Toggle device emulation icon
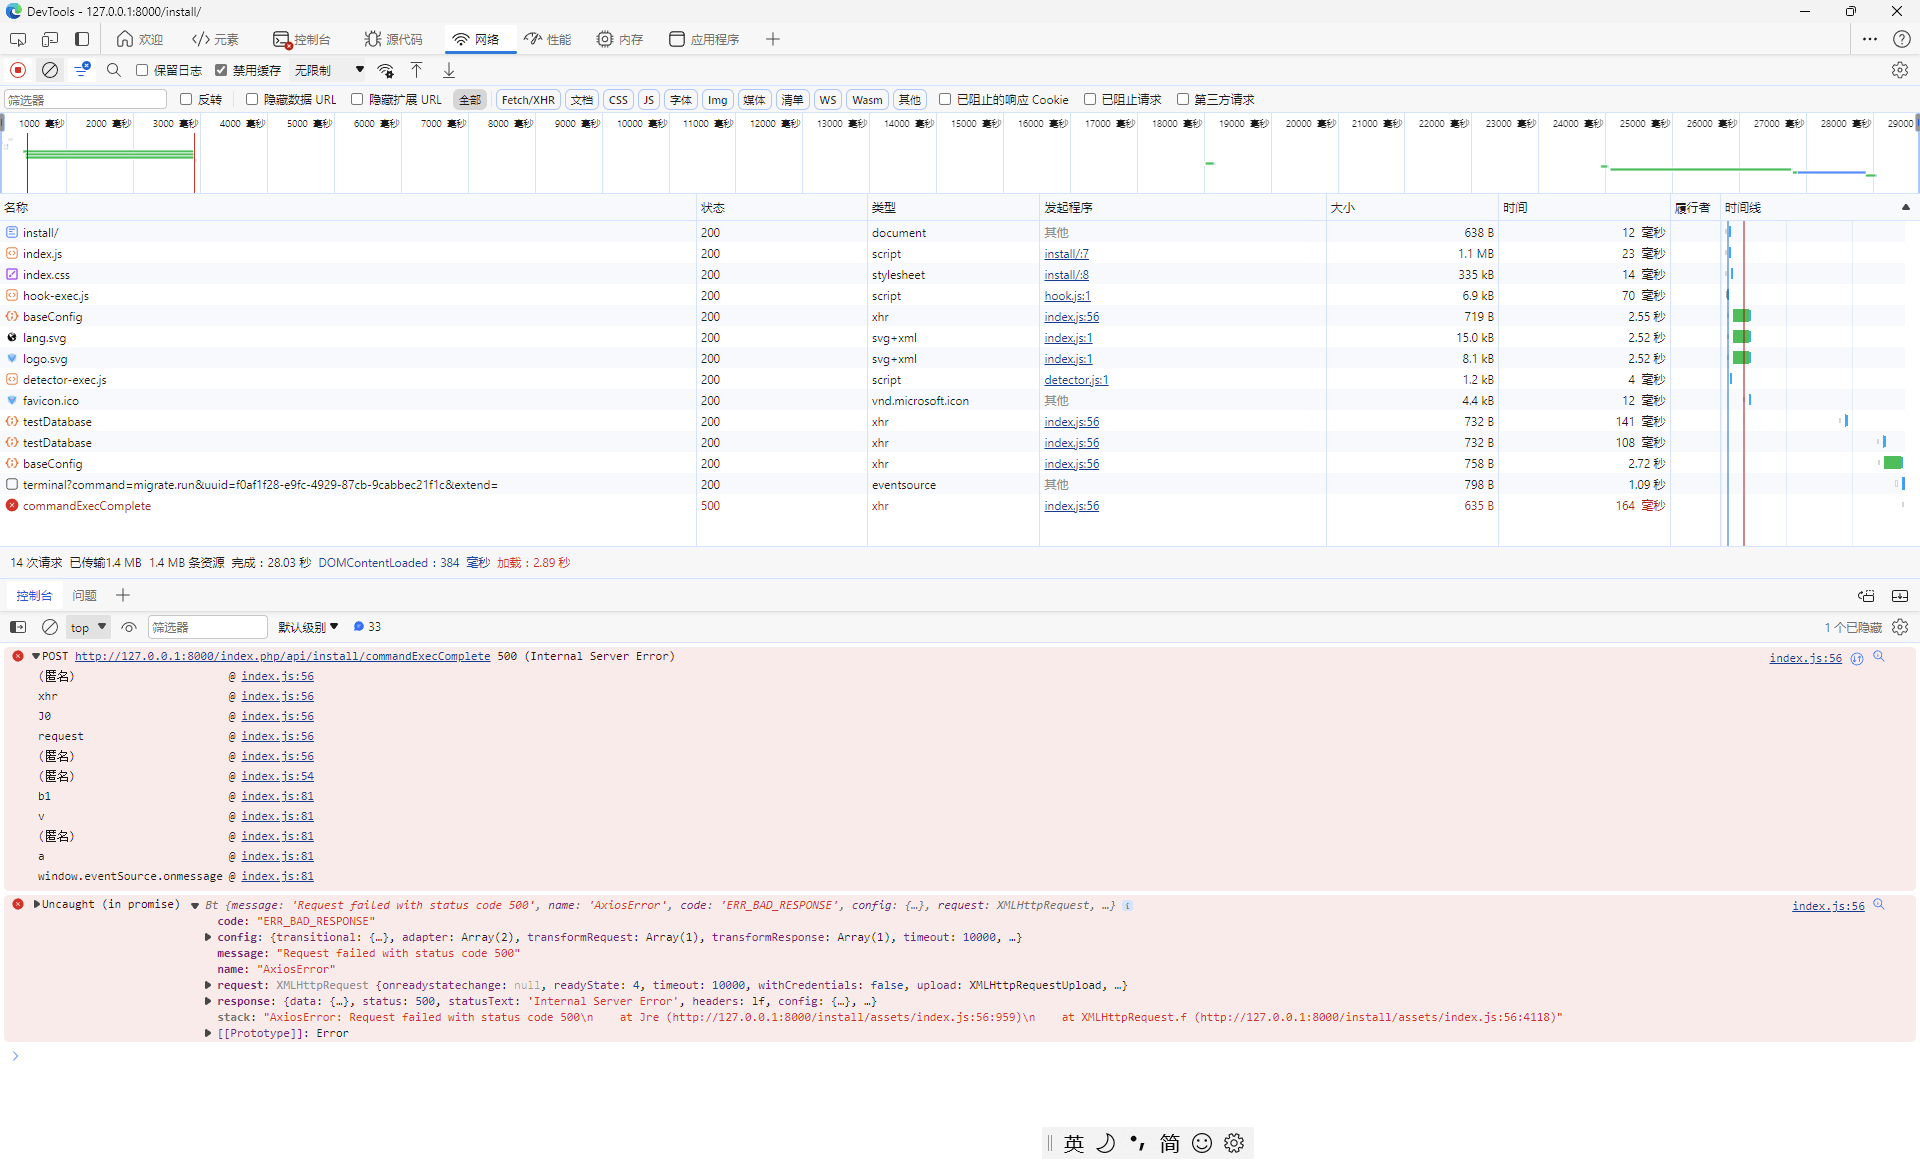This screenshot has width=1920, height=1160. pos(50,39)
